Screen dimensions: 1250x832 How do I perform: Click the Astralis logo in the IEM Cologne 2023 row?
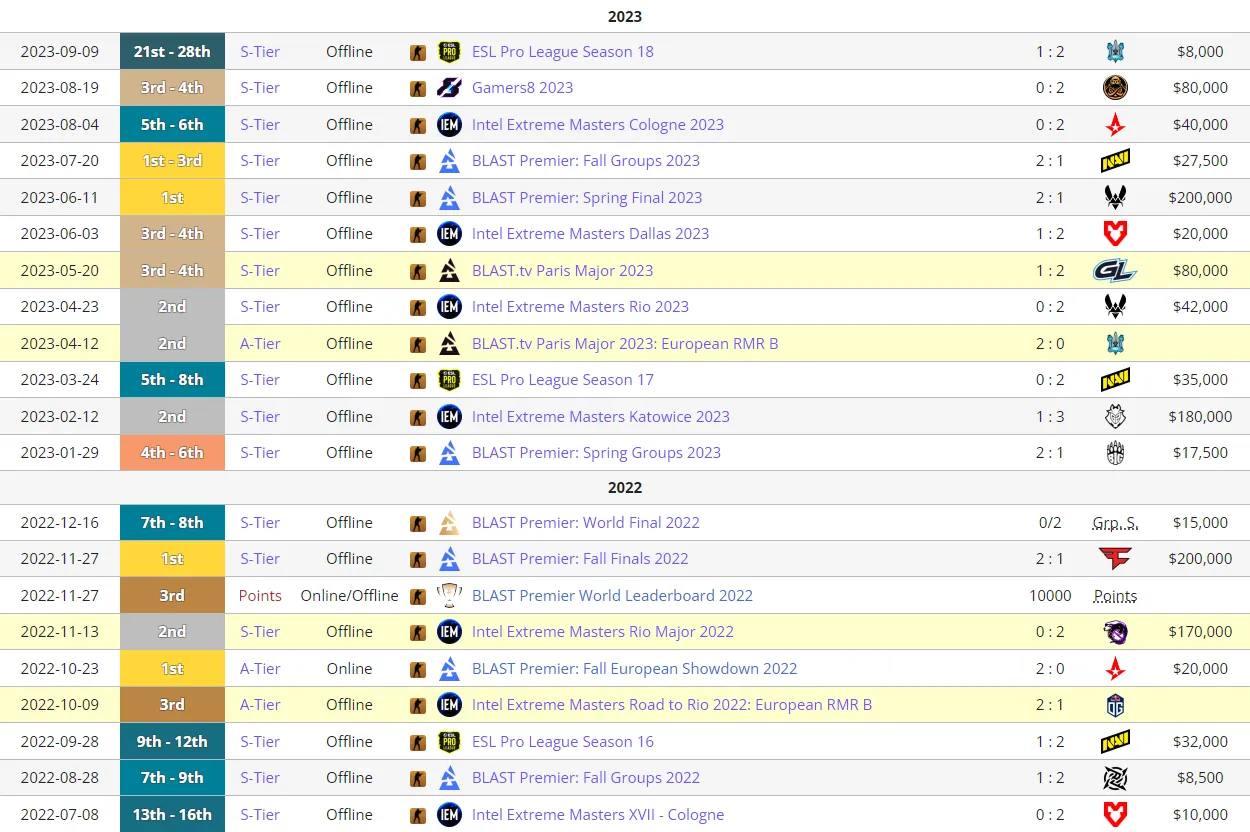point(1115,124)
